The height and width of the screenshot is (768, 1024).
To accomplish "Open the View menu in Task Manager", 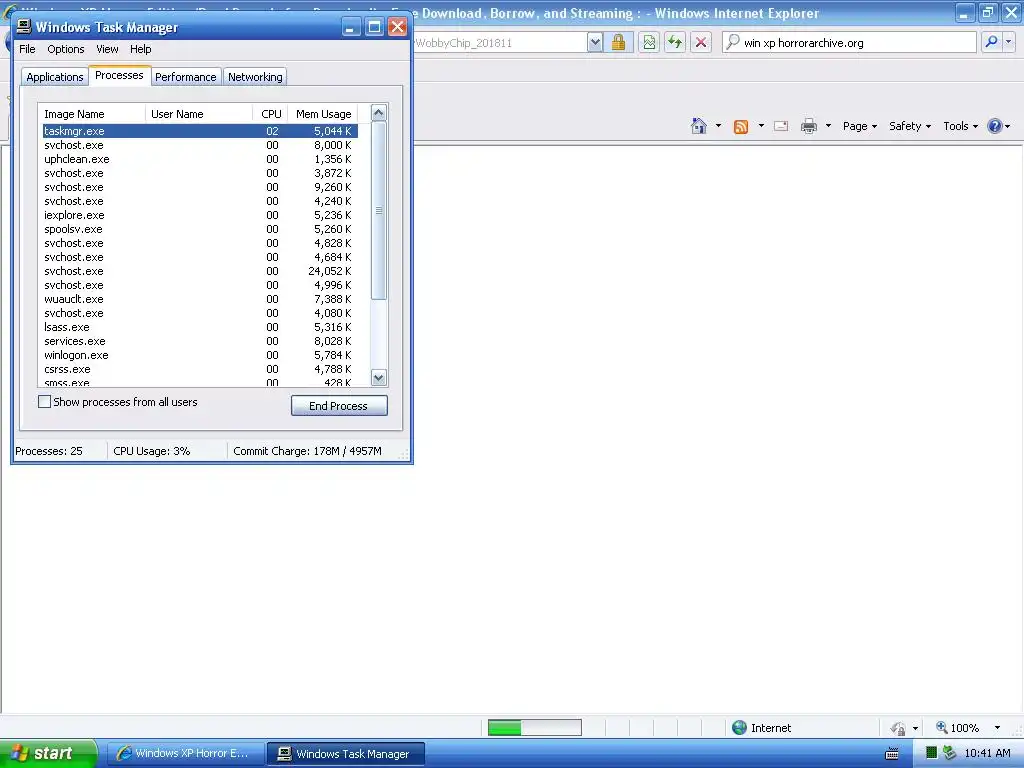I will [107, 49].
